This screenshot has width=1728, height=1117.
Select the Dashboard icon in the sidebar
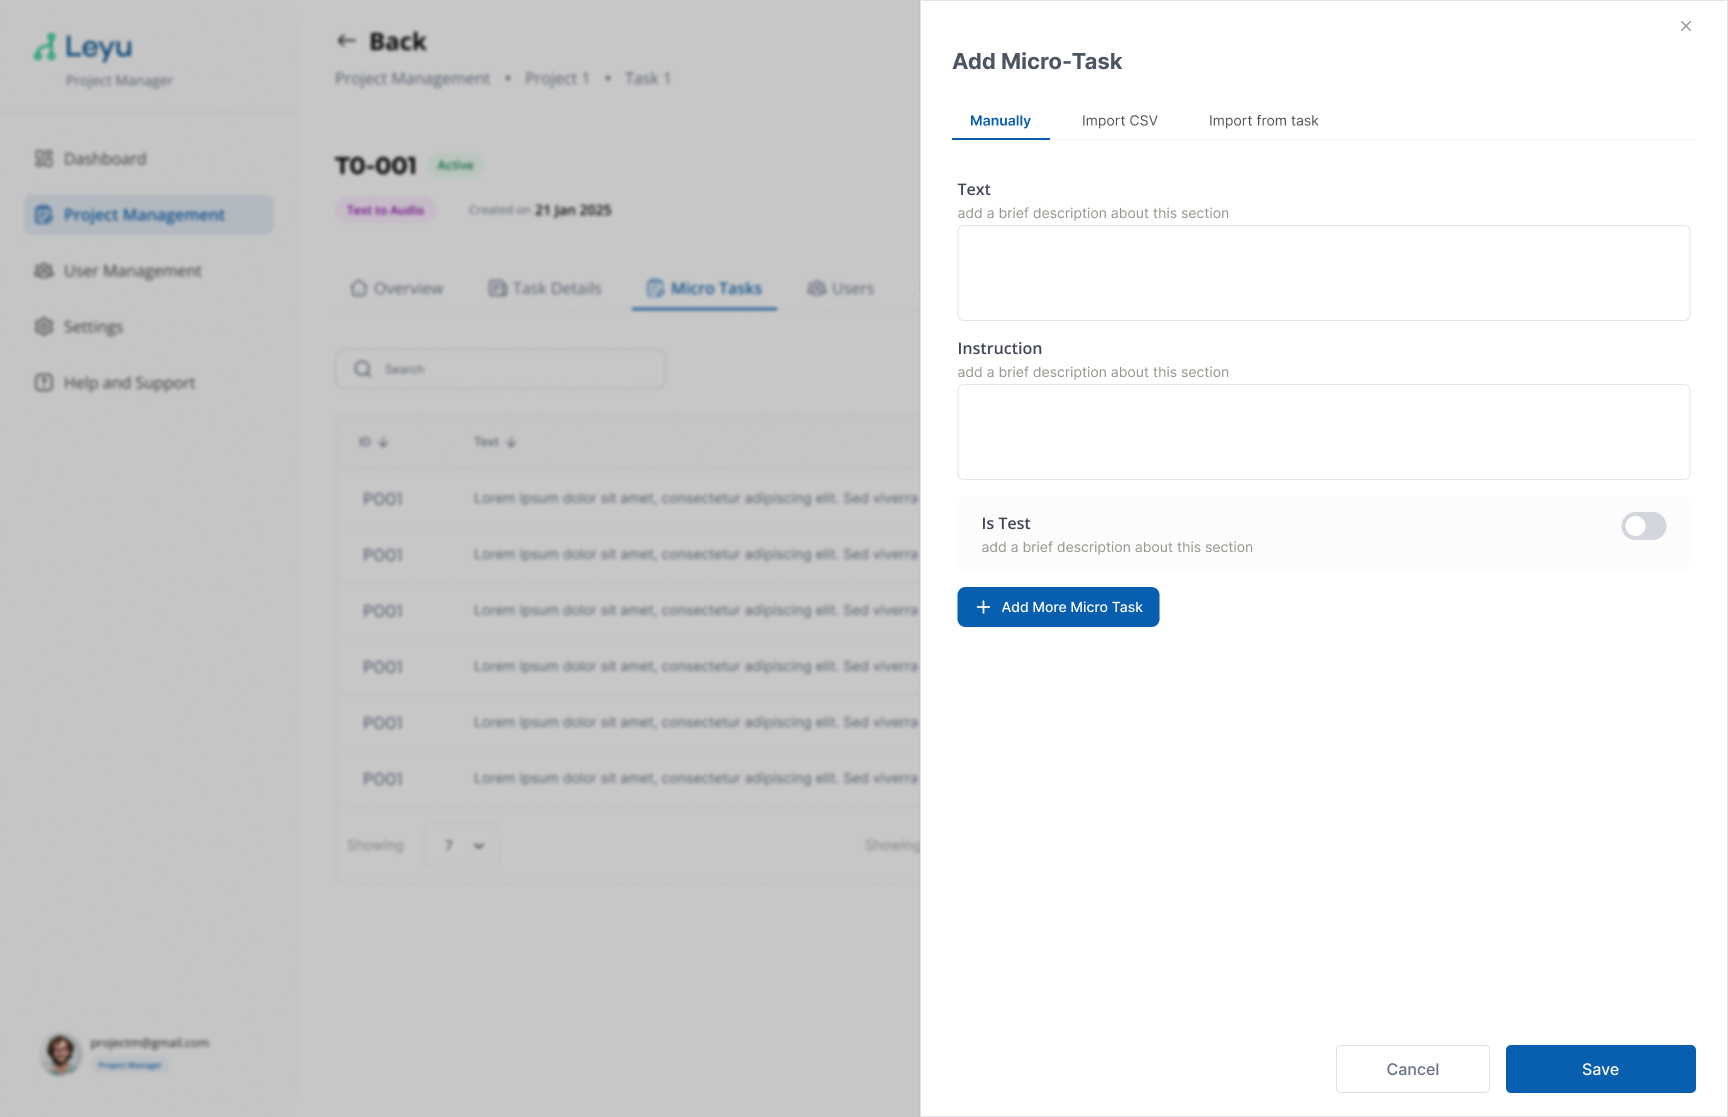43,158
